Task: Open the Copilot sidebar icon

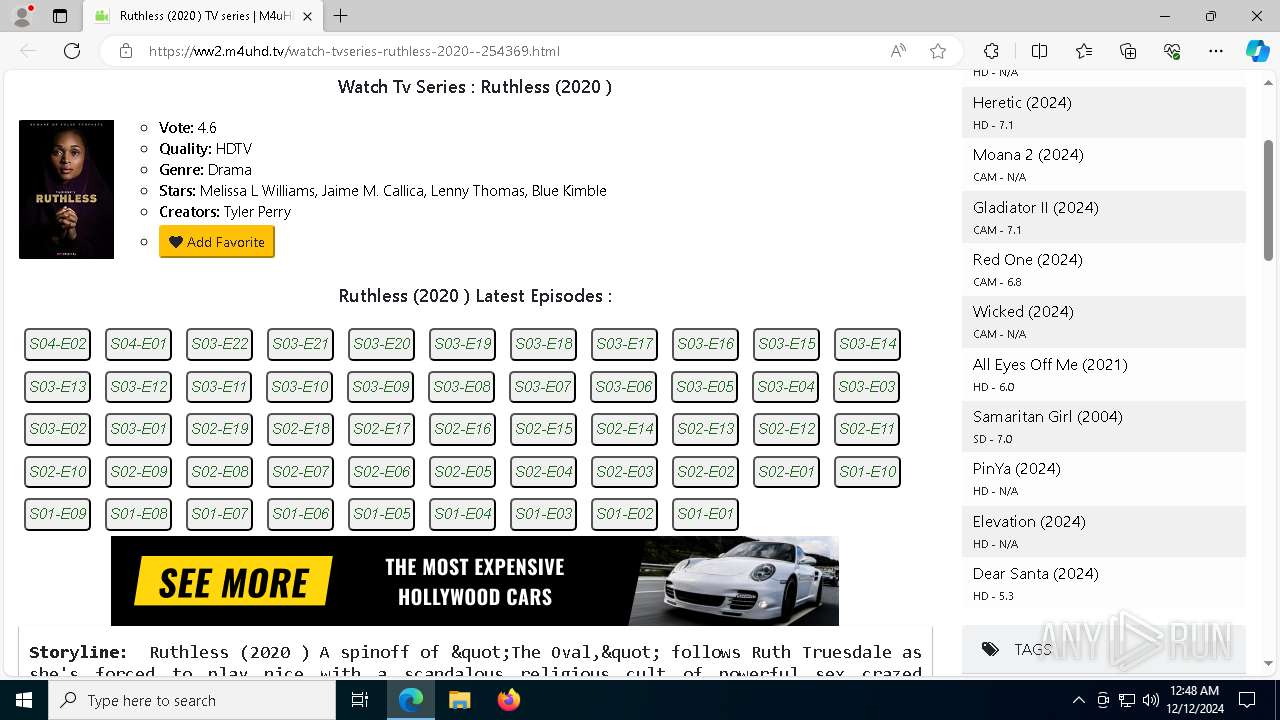Action: click(x=1257, y=51)
